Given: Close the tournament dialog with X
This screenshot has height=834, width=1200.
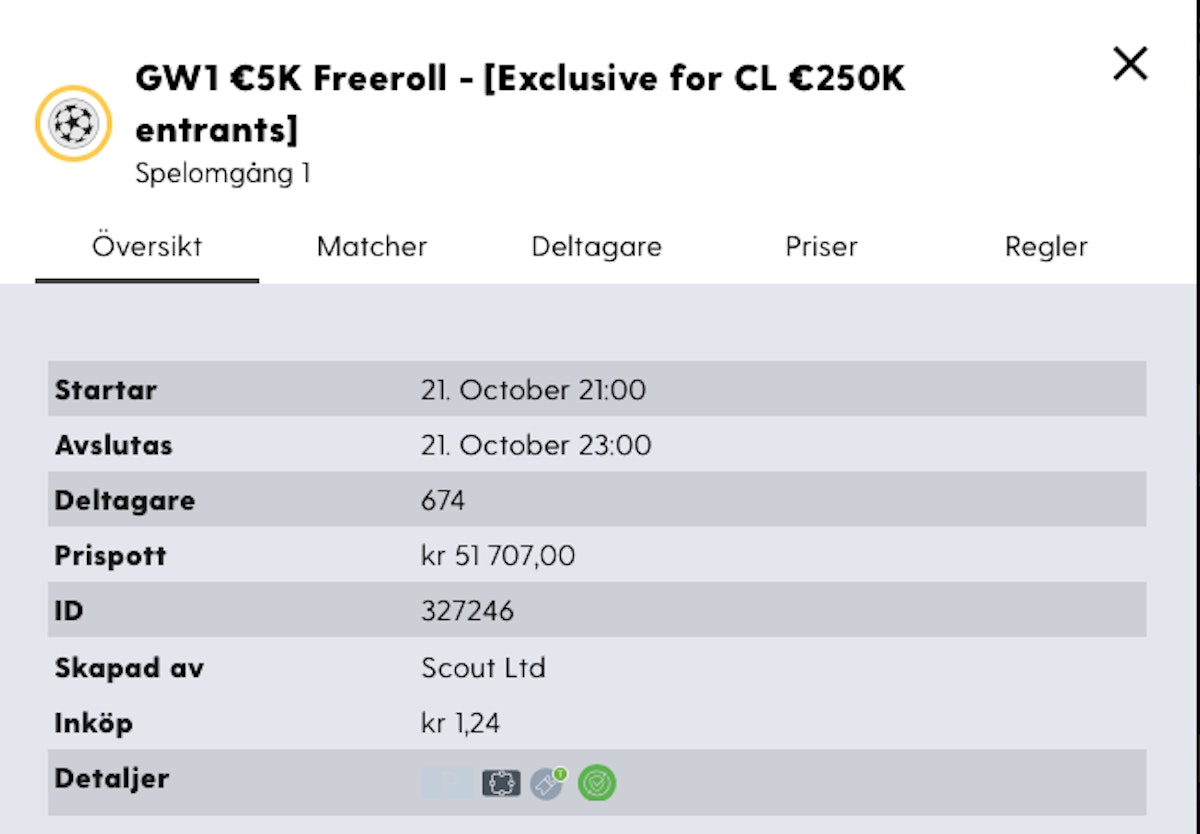Looking at the screenshot, I should pos(1131,64).
